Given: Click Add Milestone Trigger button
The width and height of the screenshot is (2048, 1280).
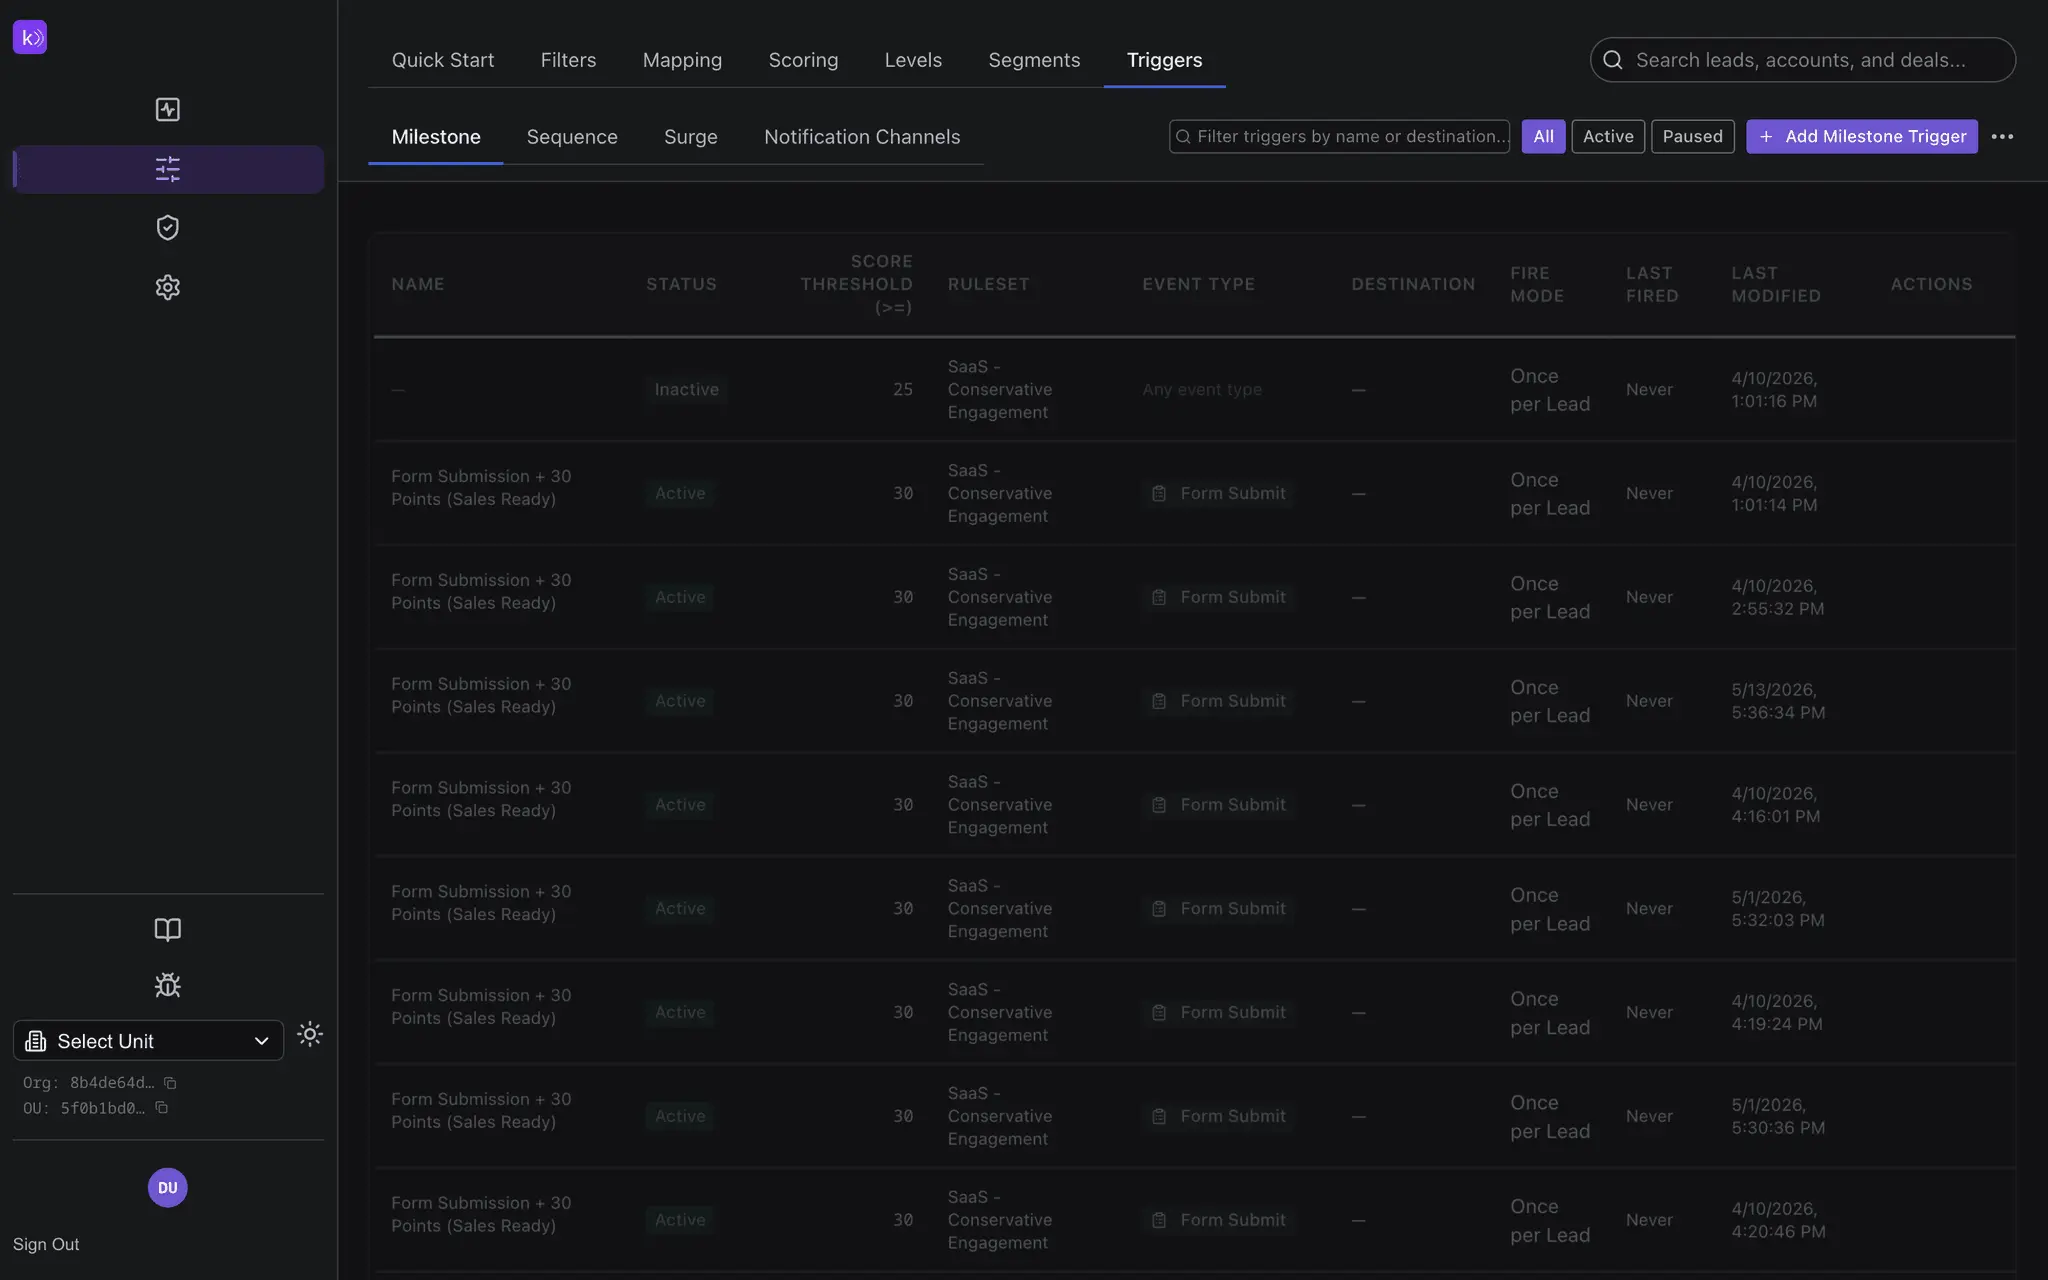Looking at the screenshot, I should 1861,137.
